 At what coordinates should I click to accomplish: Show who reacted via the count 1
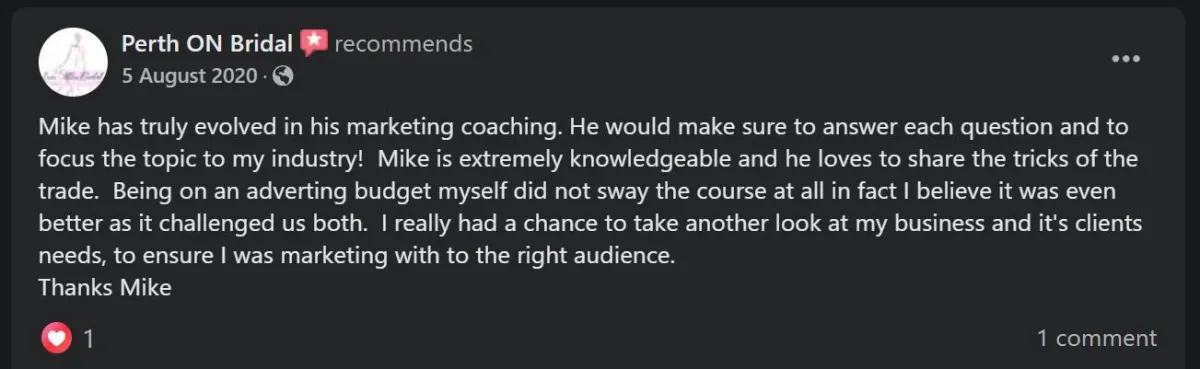(x=89, y=339)
